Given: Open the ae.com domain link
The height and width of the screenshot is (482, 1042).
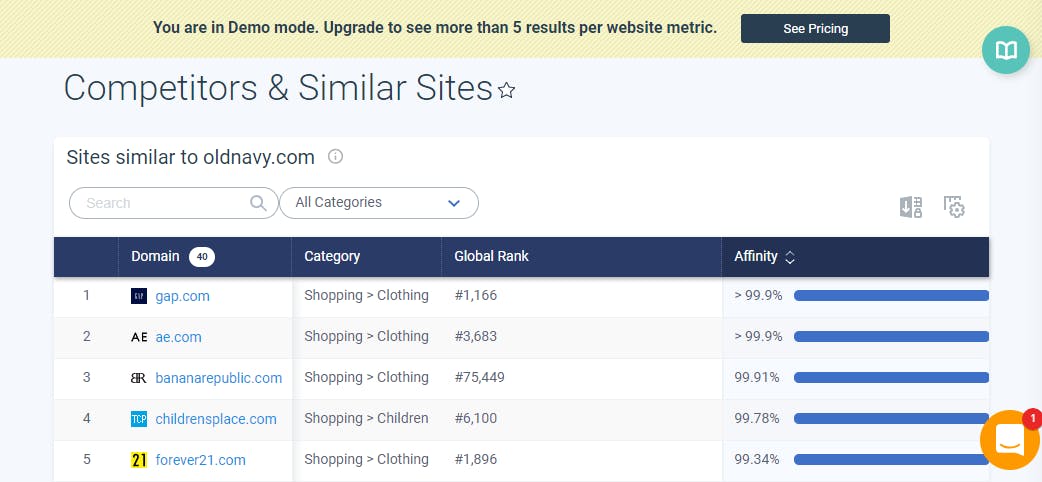Looking at the screenshot, I should pos(178,337).
